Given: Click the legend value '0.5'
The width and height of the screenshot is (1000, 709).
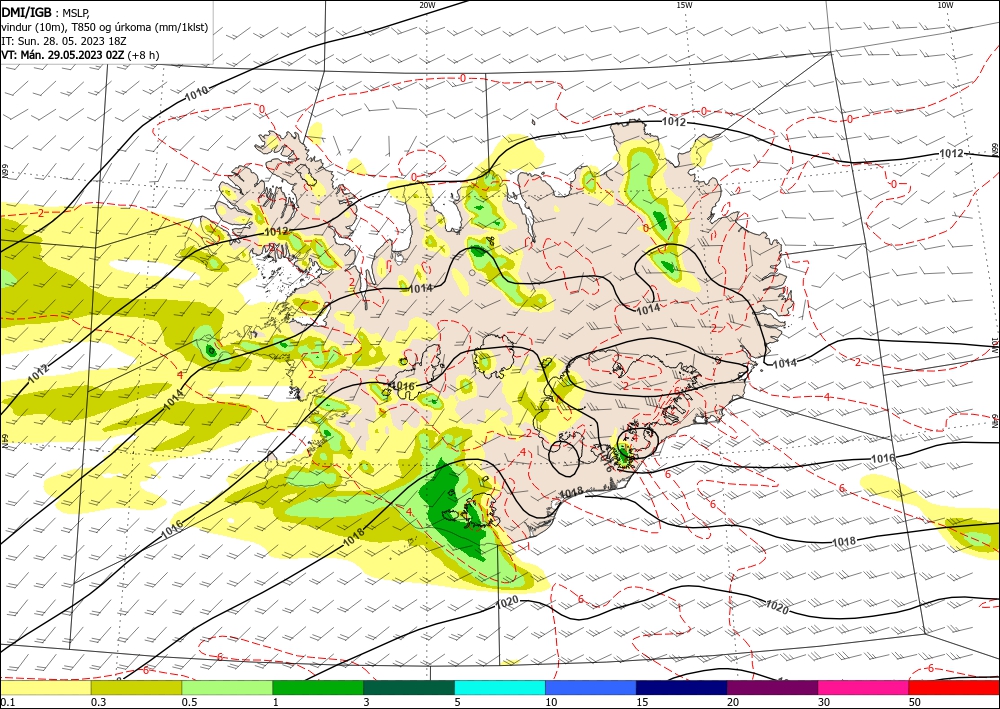Looking at the screenshot, I should click(189, 702).
